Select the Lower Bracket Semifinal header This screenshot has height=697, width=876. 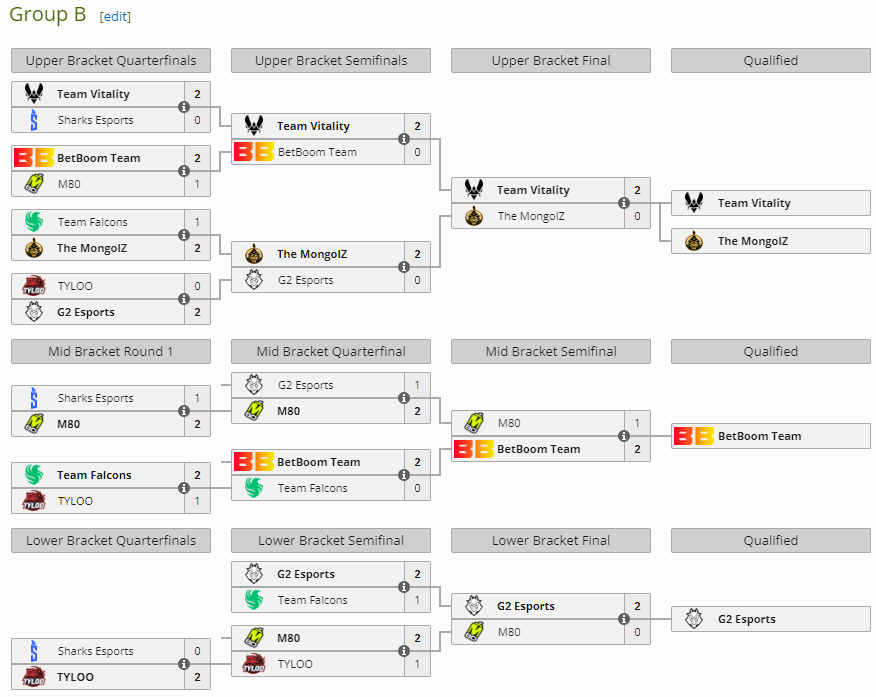coord(331,541)
